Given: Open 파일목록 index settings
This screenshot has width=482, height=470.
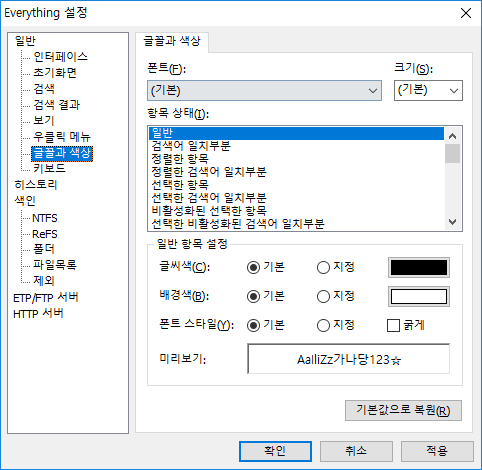Looking at the screenshot, I should [x=55, y=265].
